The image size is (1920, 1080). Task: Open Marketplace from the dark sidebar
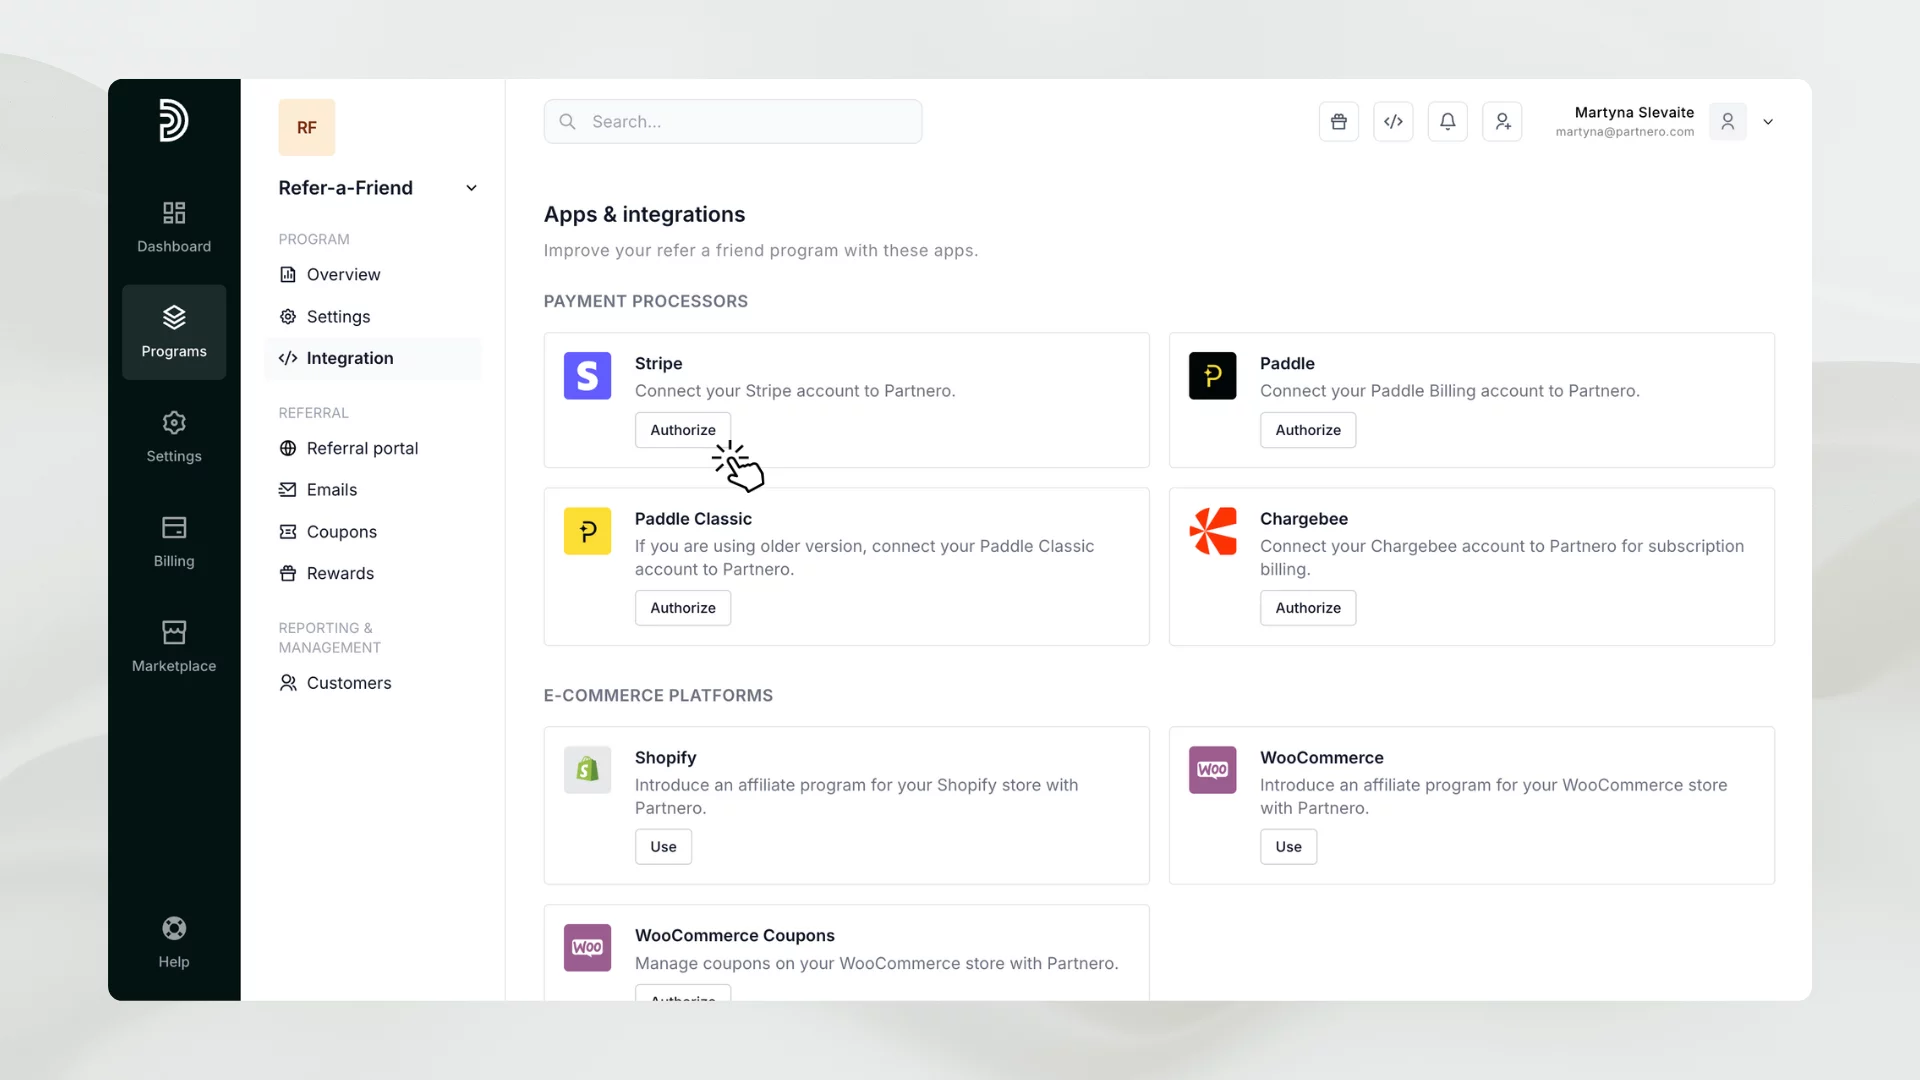(174, 646)
